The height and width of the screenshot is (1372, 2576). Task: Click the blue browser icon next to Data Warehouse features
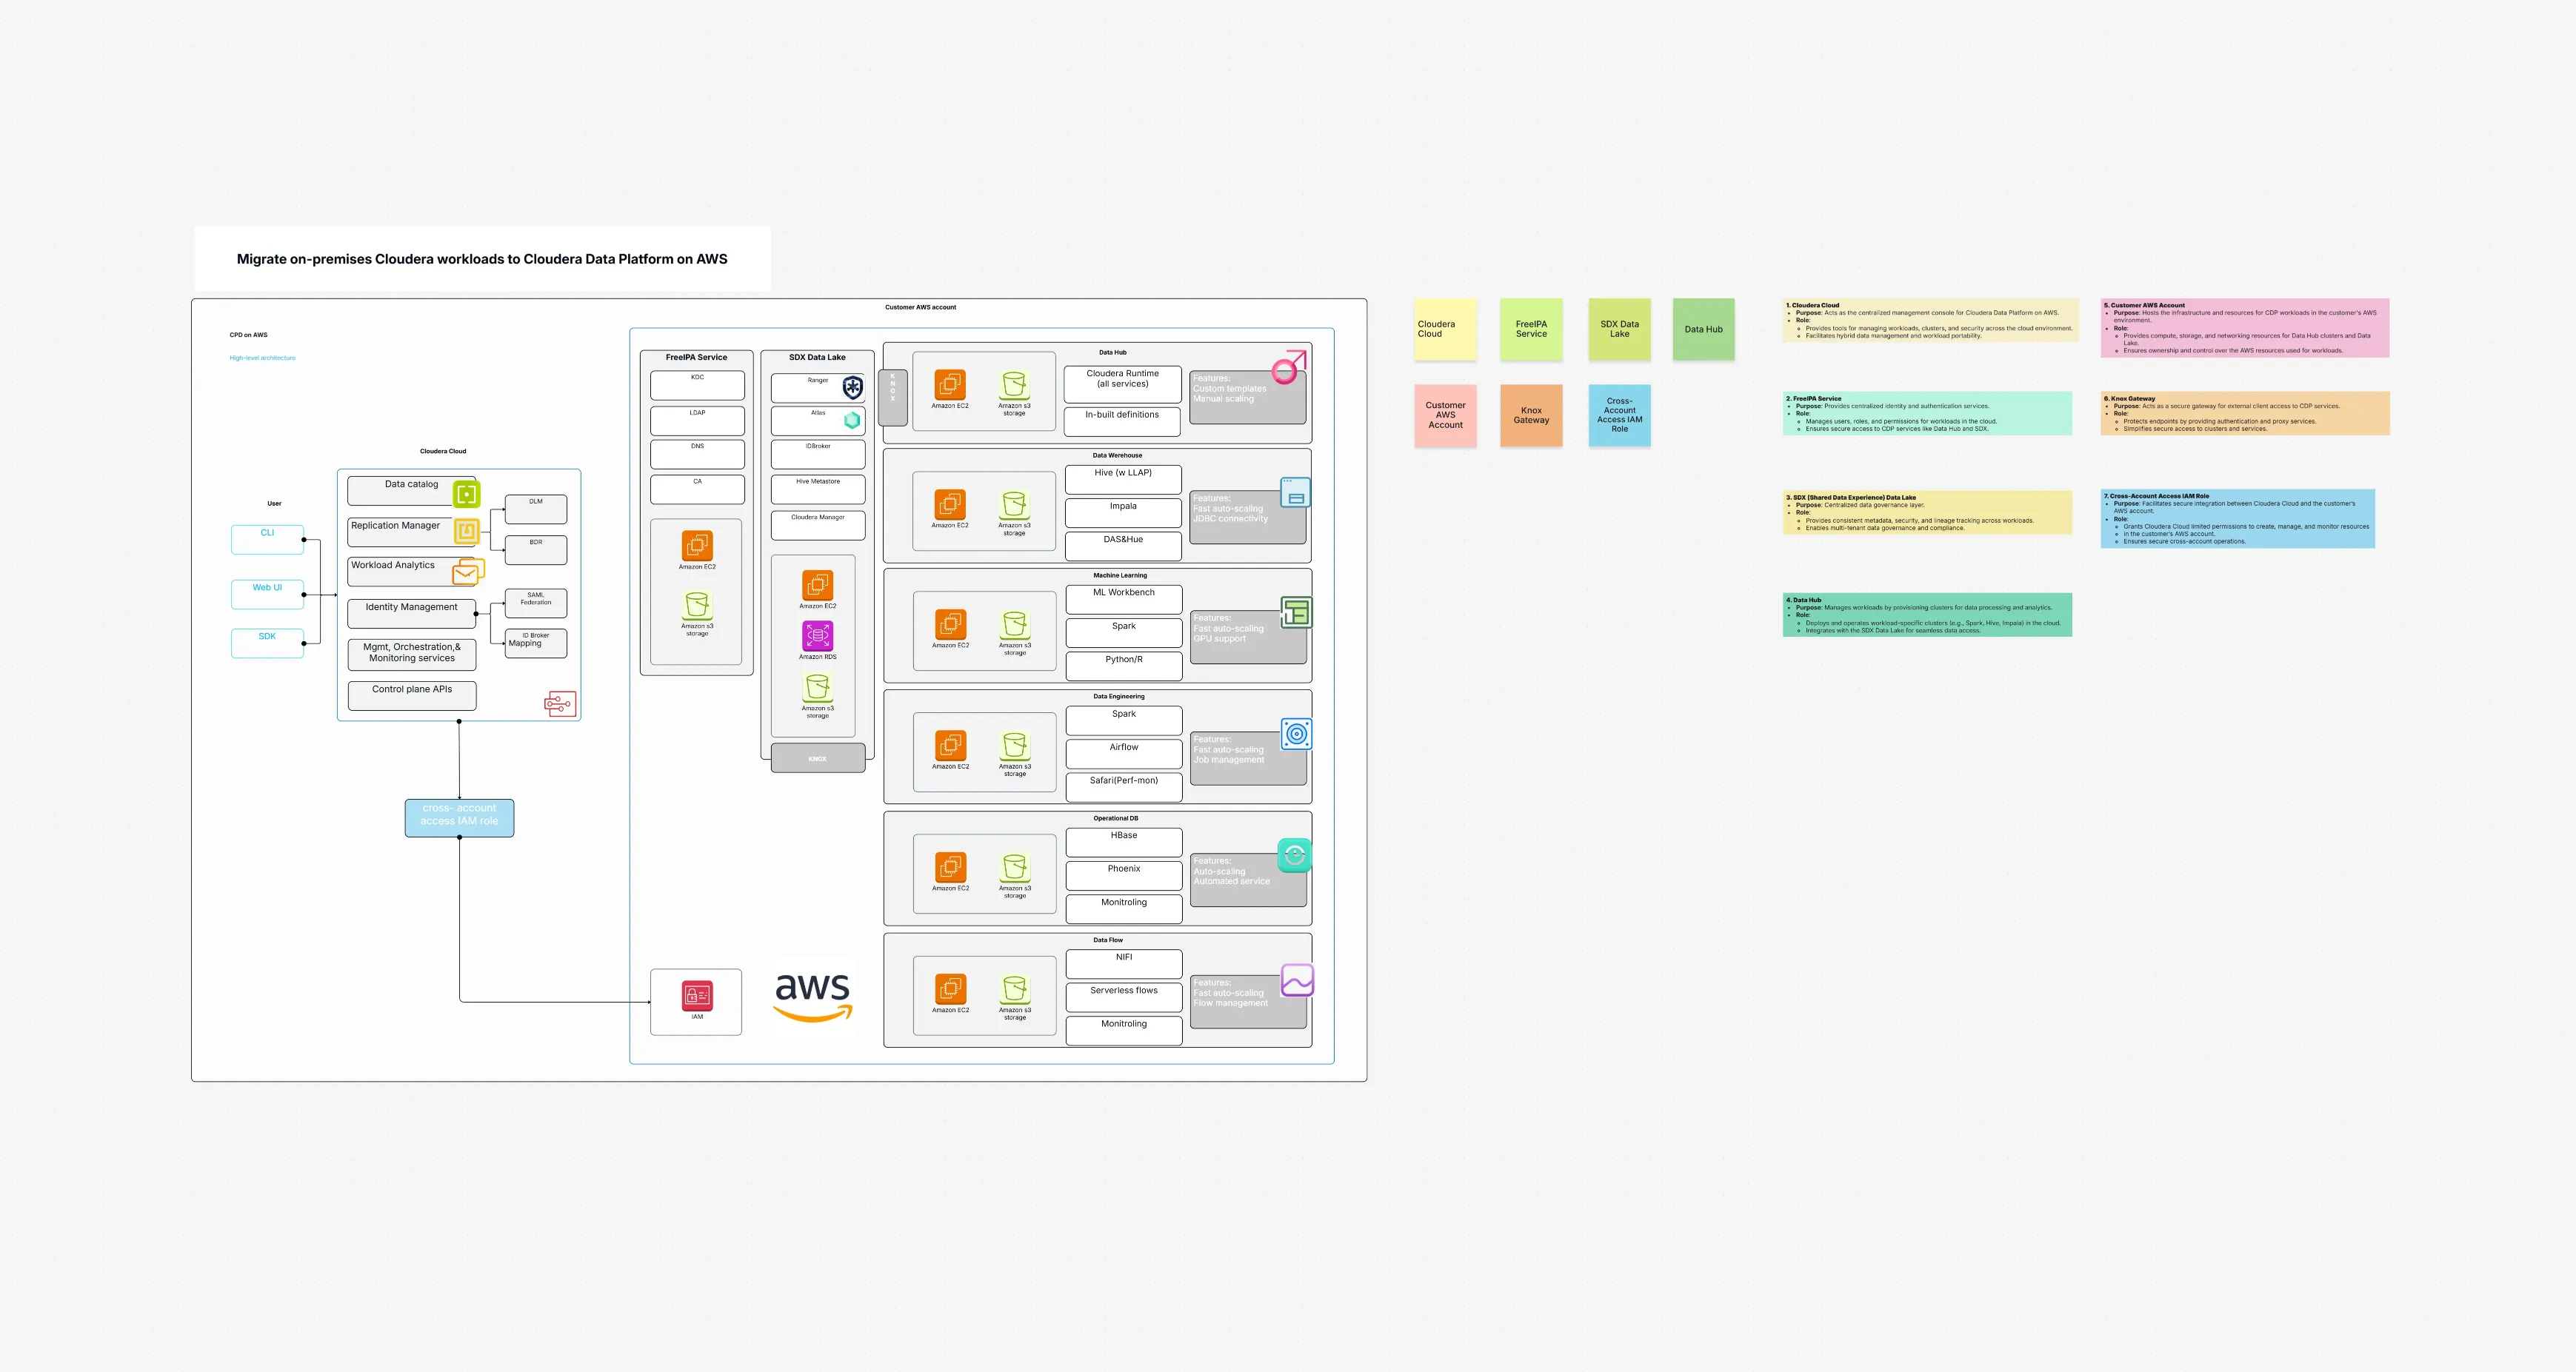click(1294, 493)
